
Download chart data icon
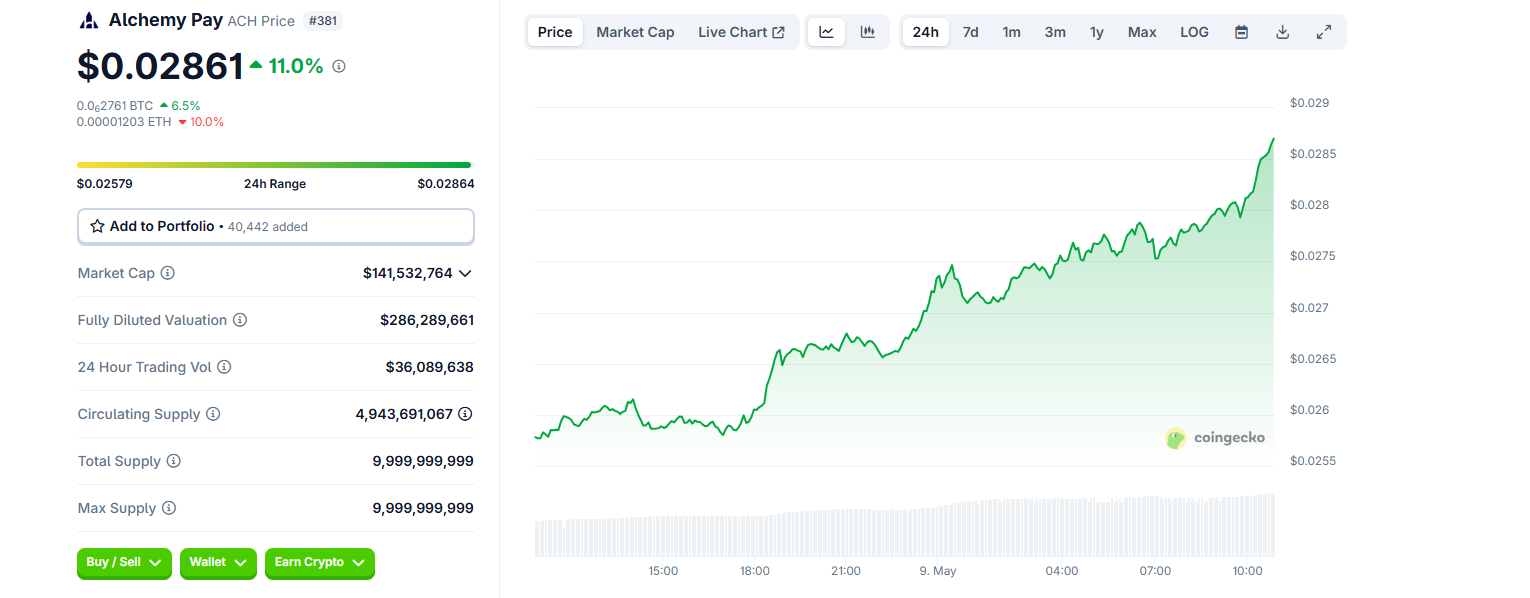click(1283, 32)
